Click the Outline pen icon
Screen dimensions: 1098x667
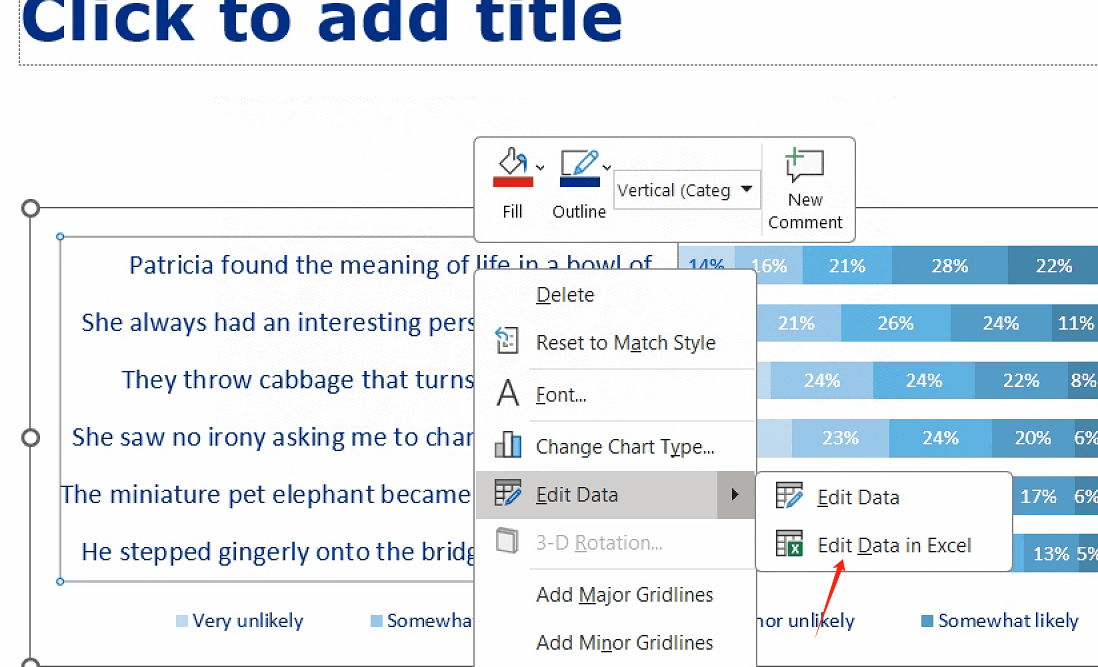point(580,162)
